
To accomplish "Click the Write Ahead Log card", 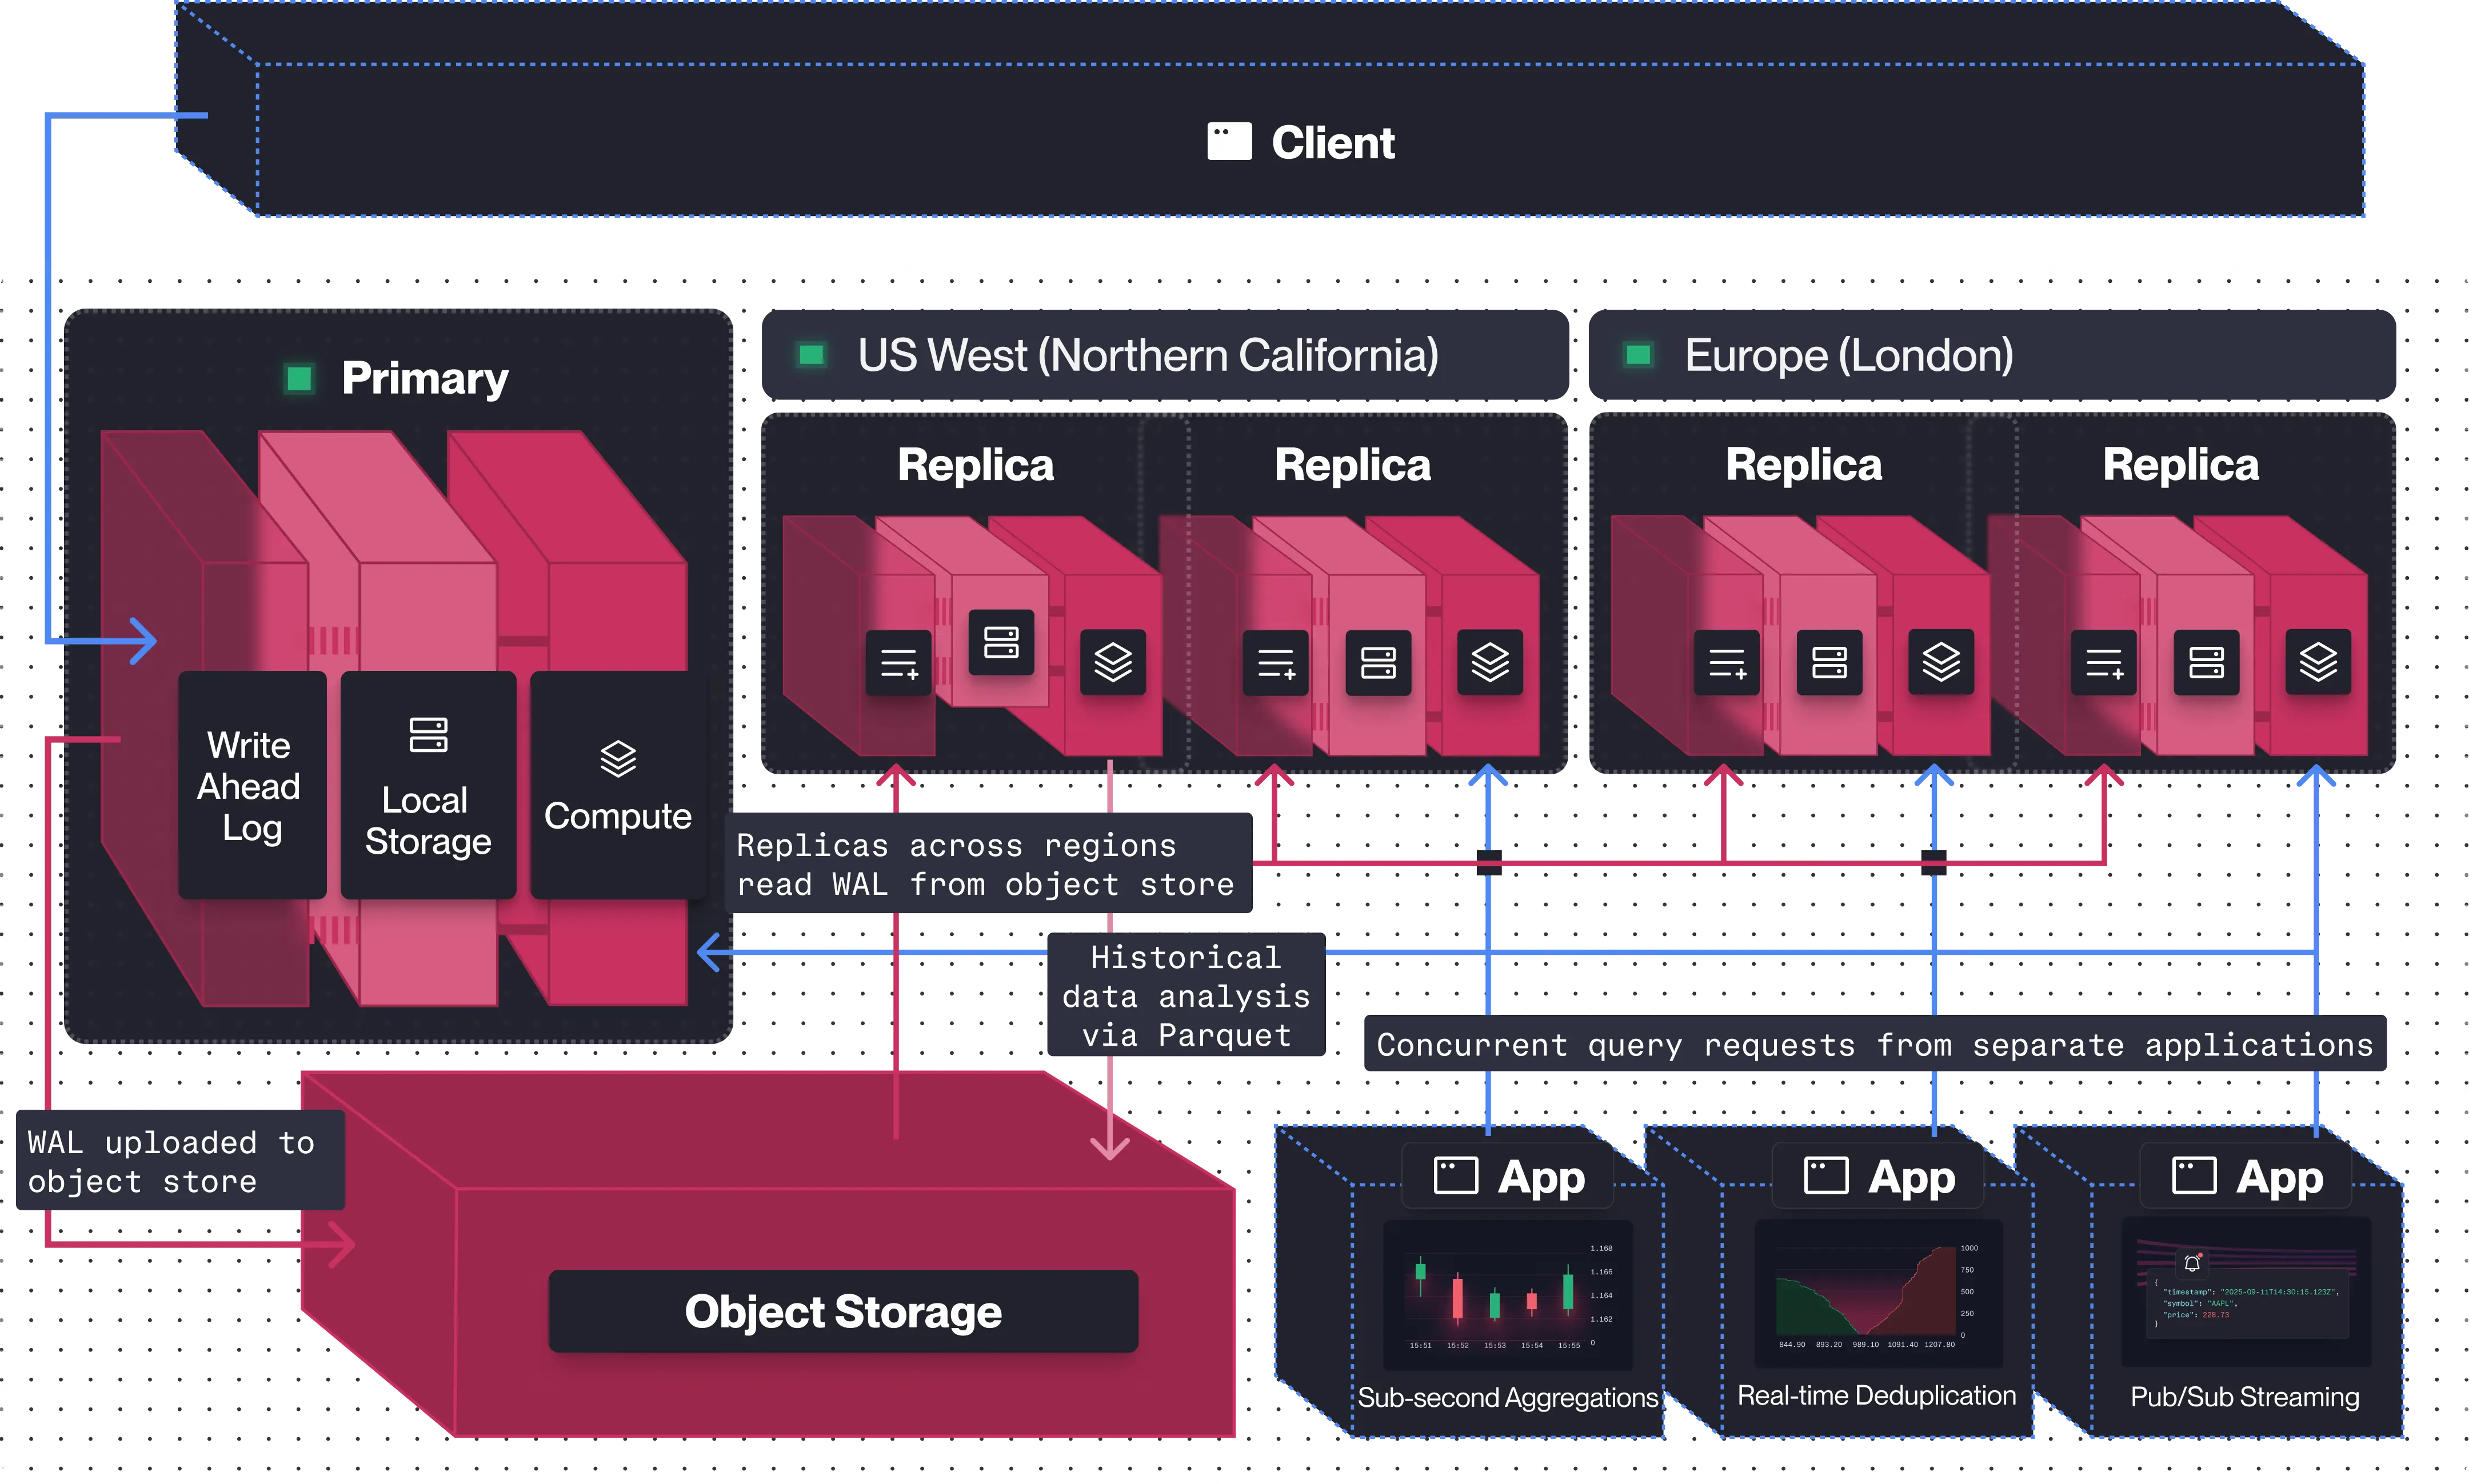I will (x=252, y=785).
